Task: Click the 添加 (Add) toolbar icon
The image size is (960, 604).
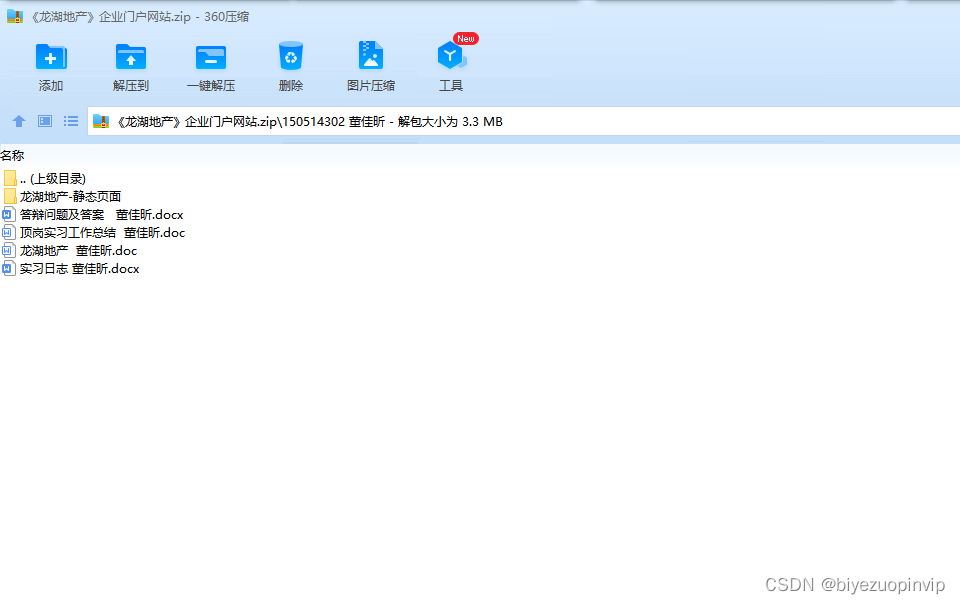Action: pos(51,58)
